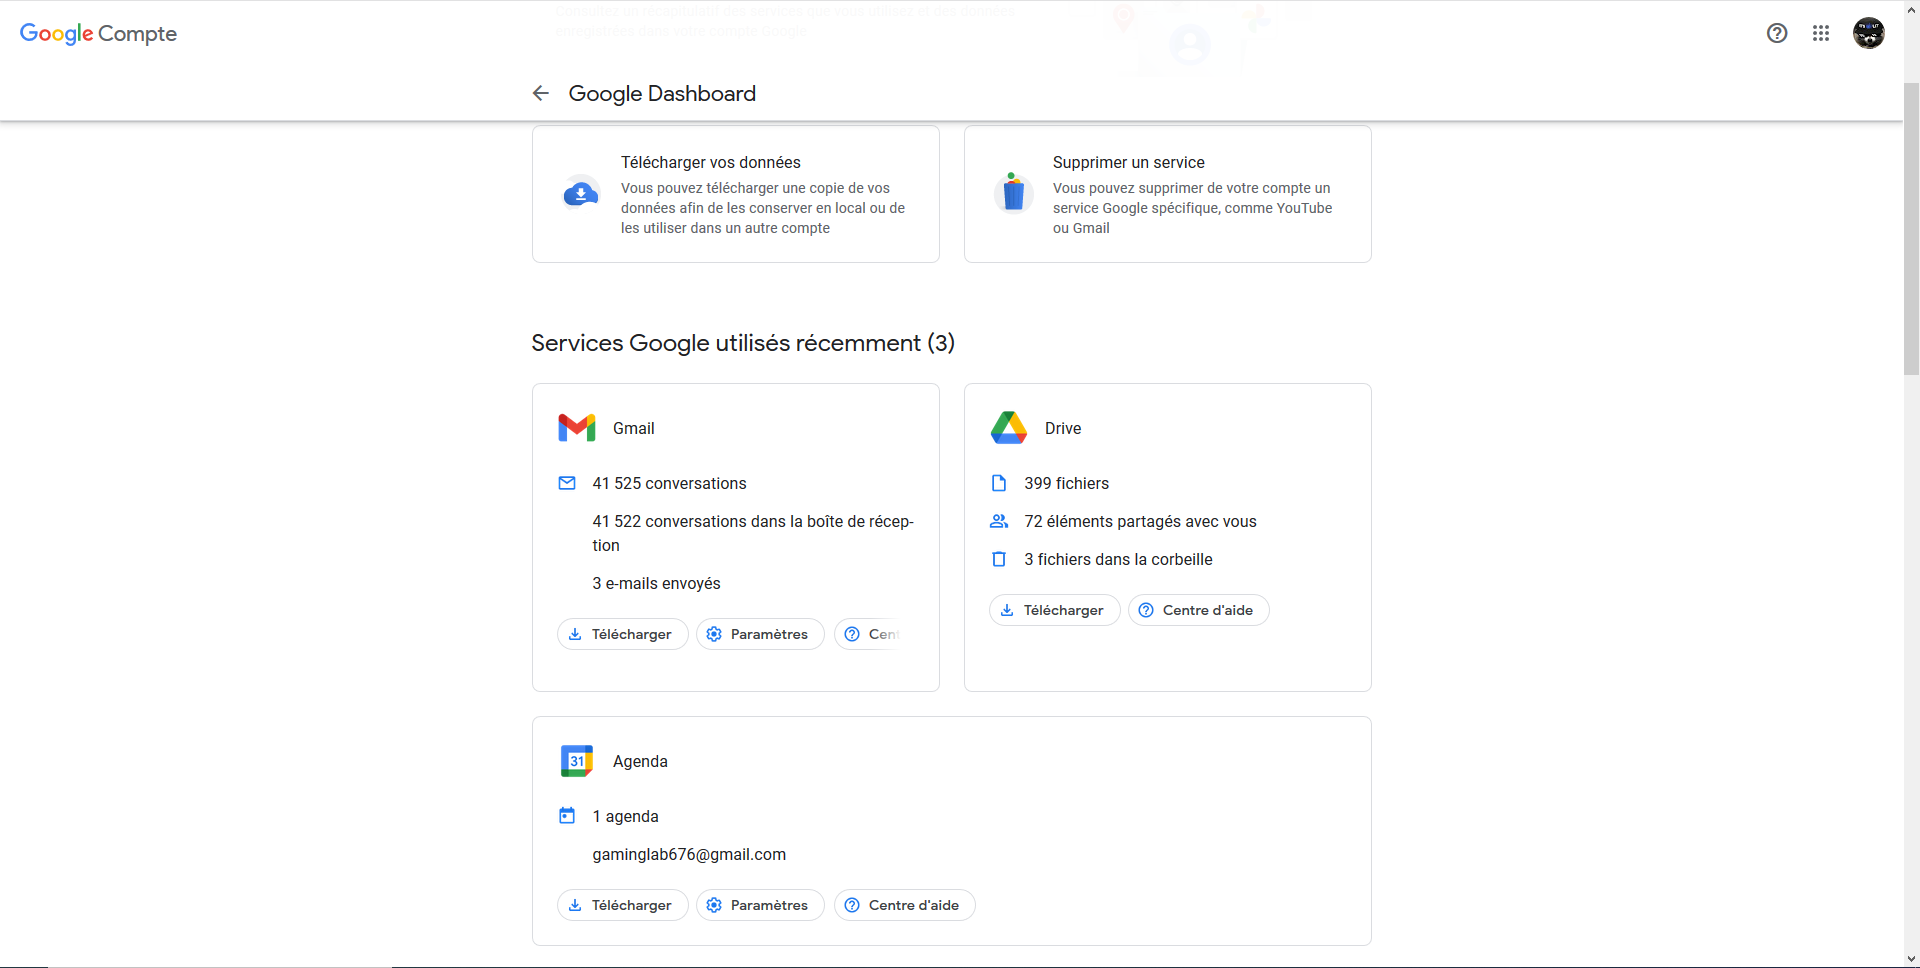This screenshot has width=1920, height=968.
Task: Click 72 éléments partagés avec vous text
Action: pos(1140,521)
